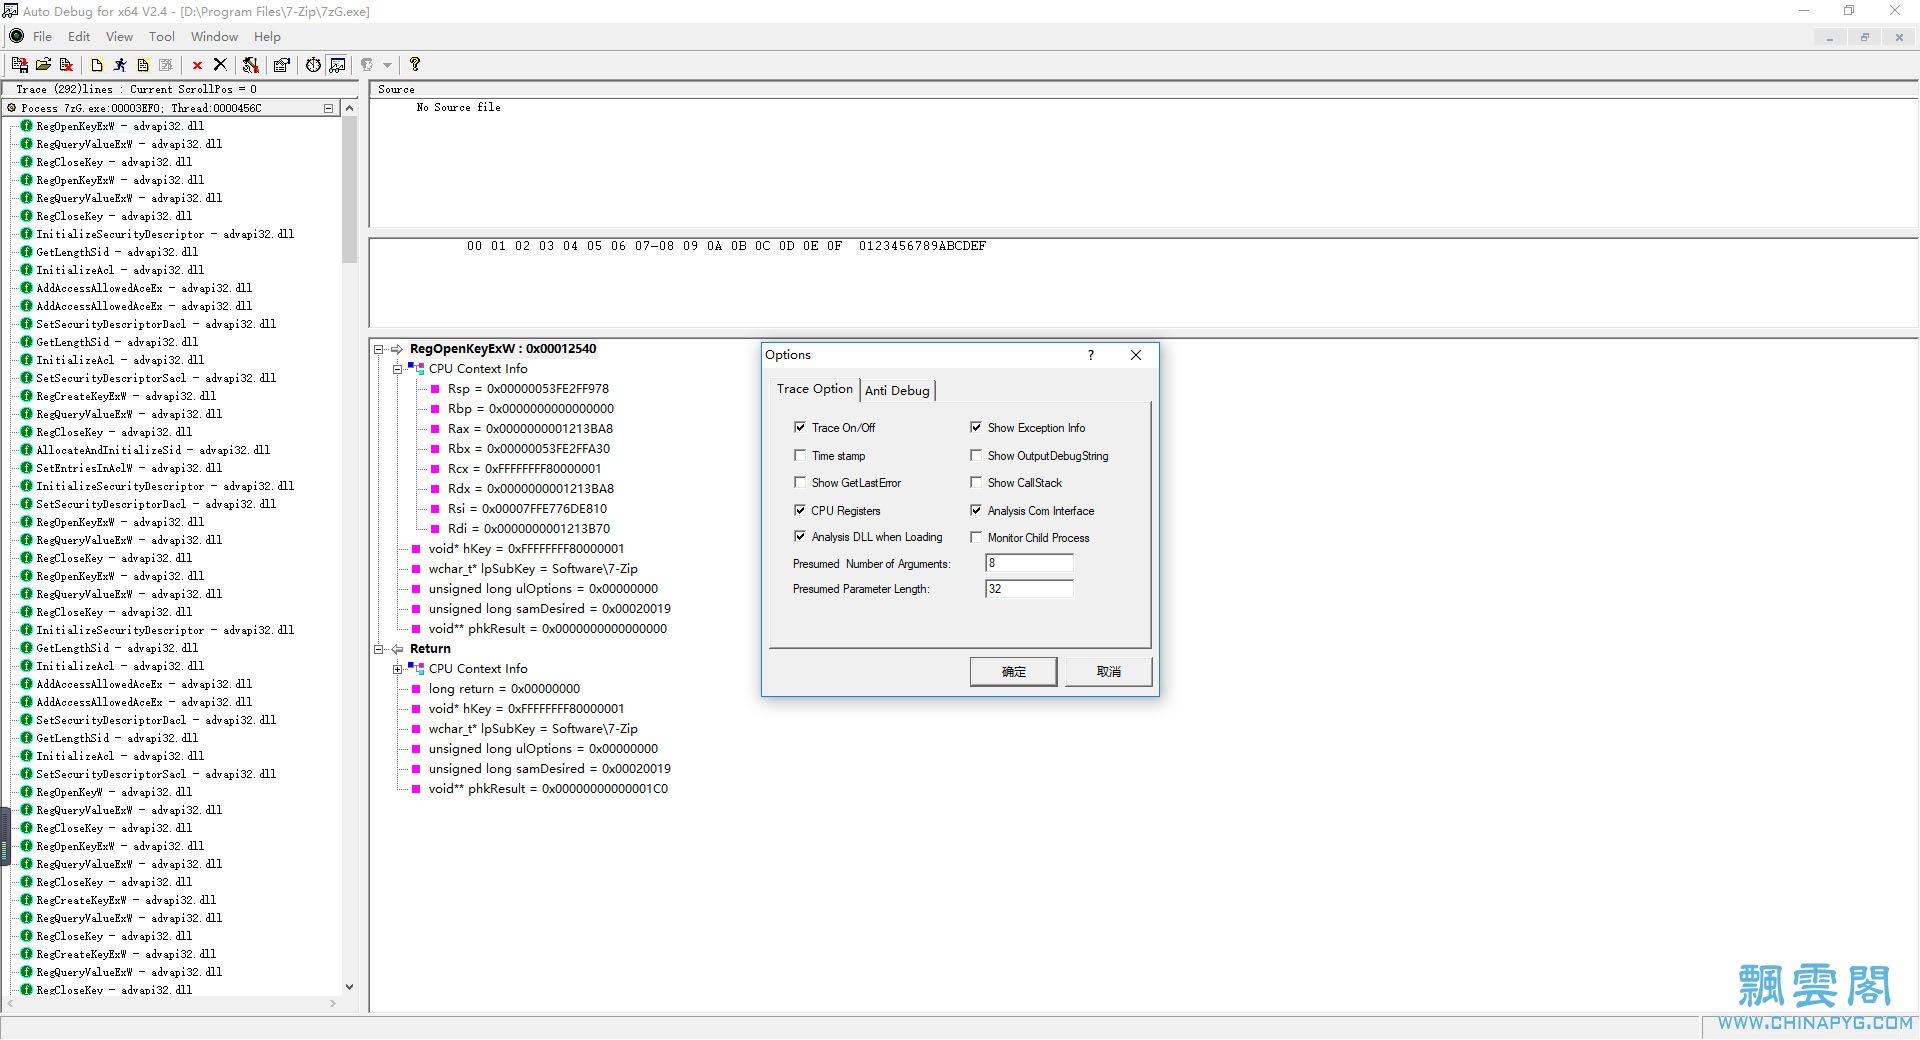
Task: Toggle the Trace On/Off checkbox
Action: (800, 427)
